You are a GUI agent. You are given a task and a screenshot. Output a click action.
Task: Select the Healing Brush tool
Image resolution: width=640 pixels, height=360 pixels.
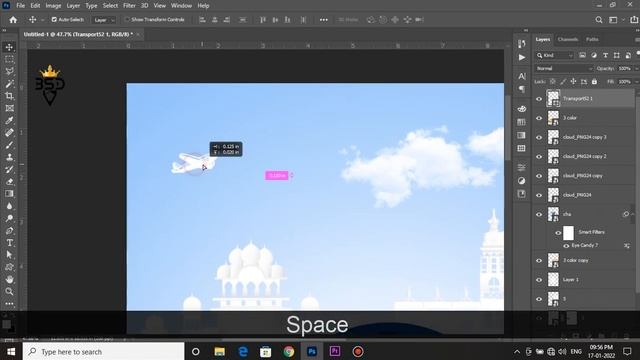coord(9,133)
